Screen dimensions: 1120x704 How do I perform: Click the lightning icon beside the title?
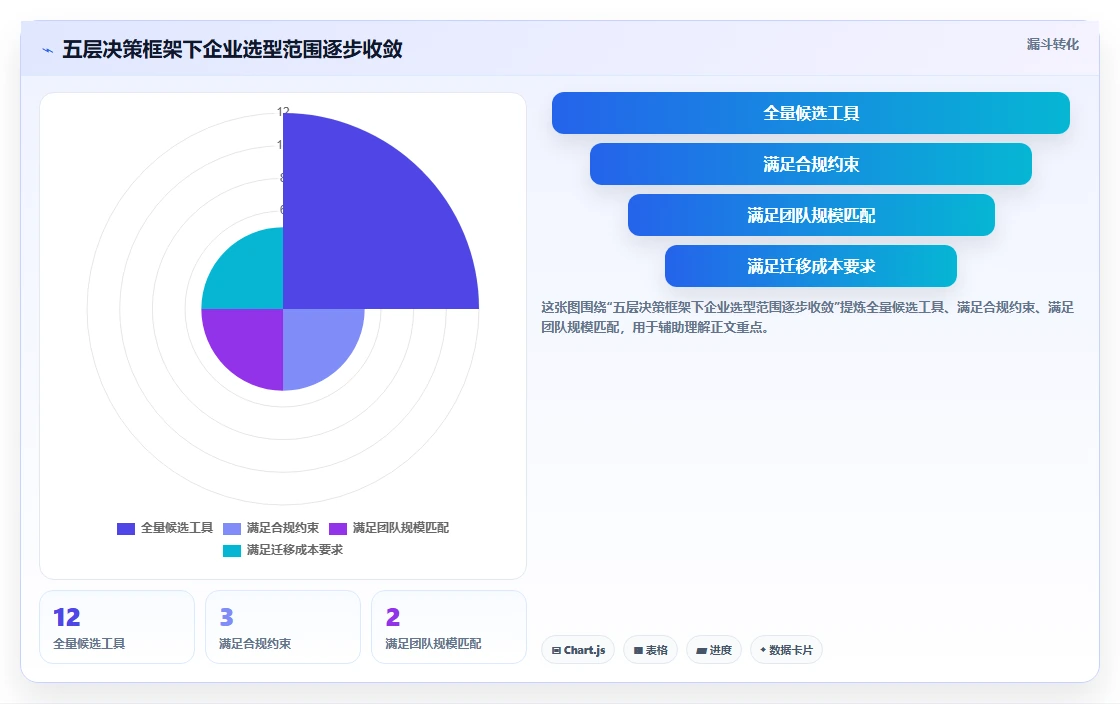[48, 50]
